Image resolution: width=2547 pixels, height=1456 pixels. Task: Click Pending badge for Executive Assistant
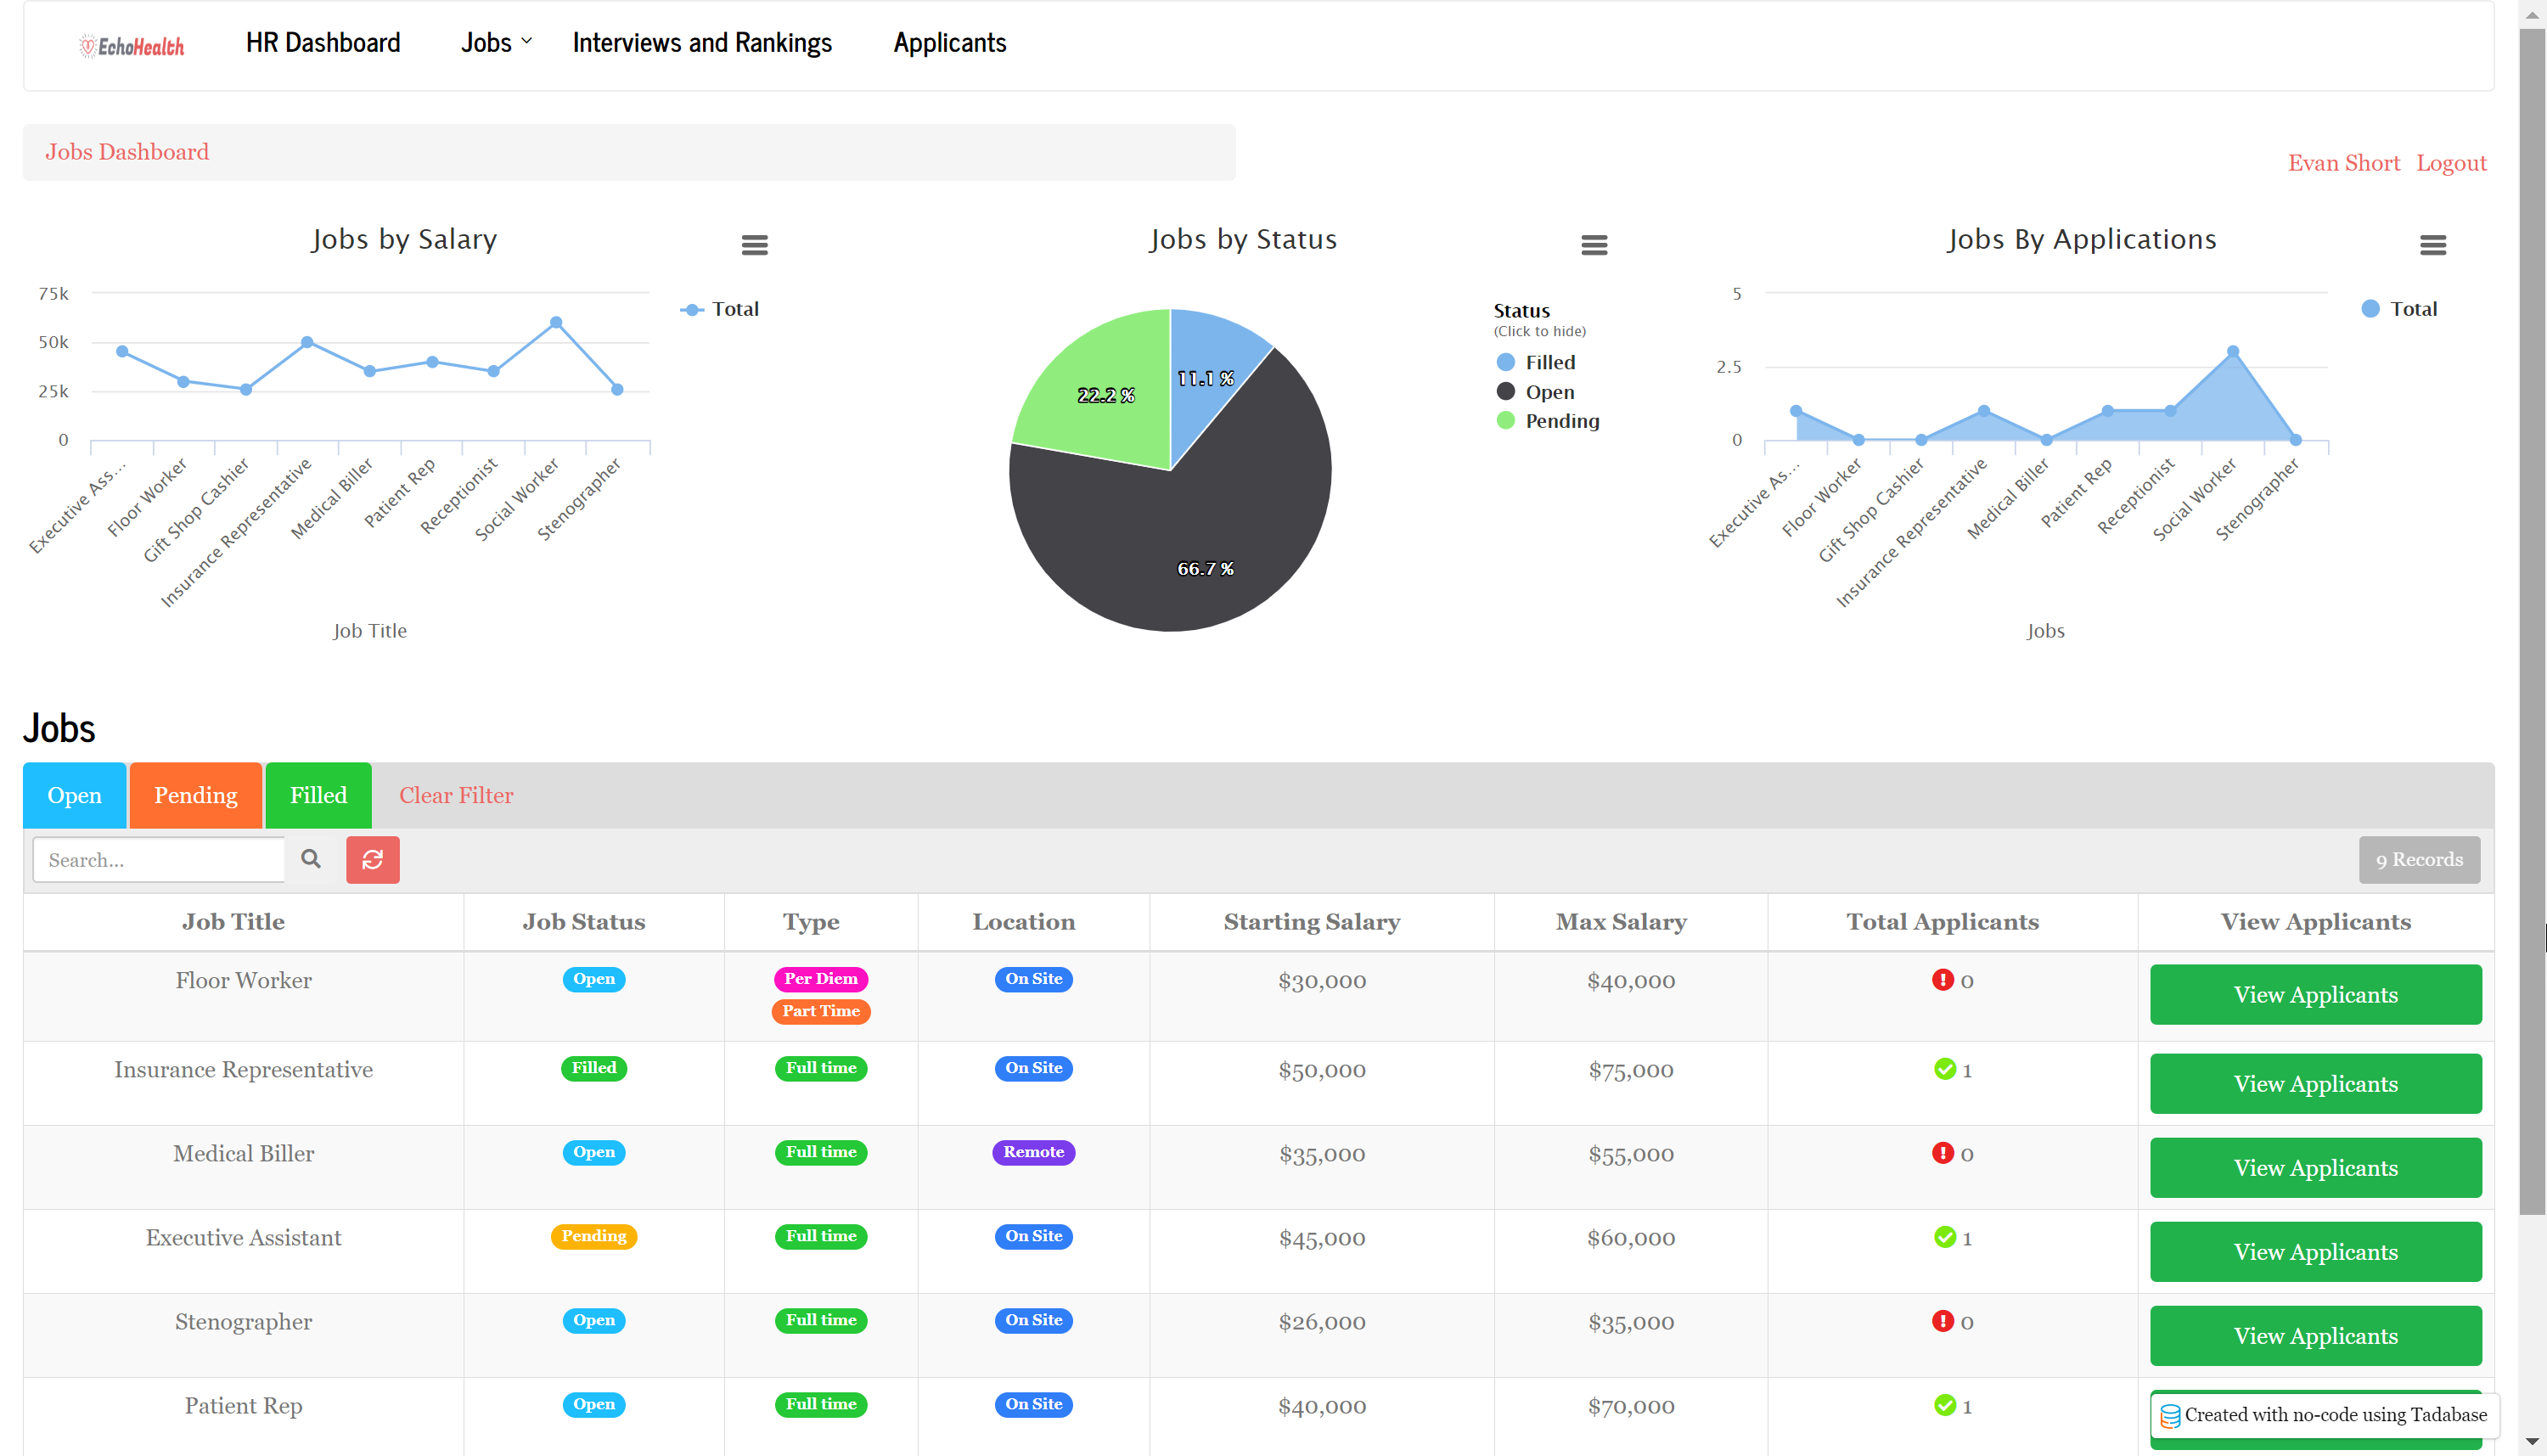tap(594, 1236)
